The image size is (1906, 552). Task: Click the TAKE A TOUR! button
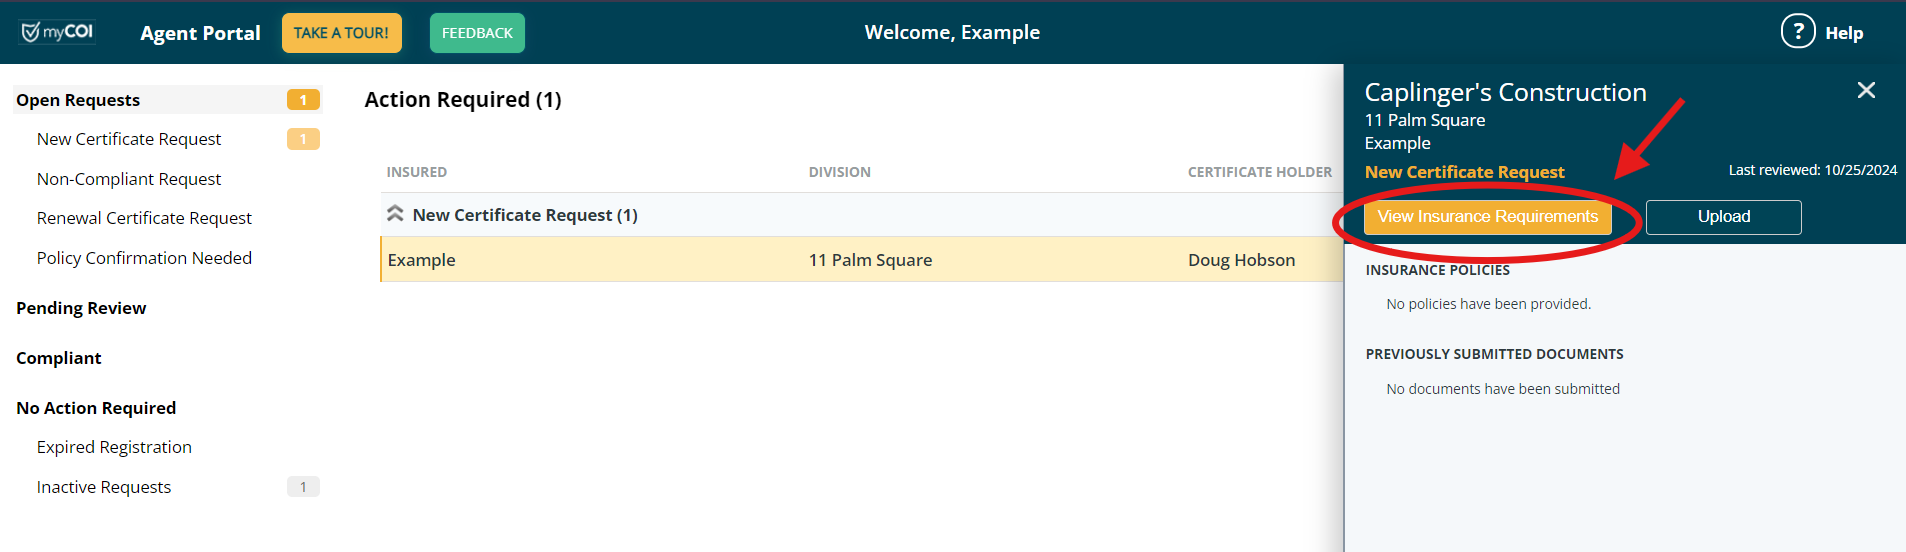pyautogui.click(x=341, y=33)
